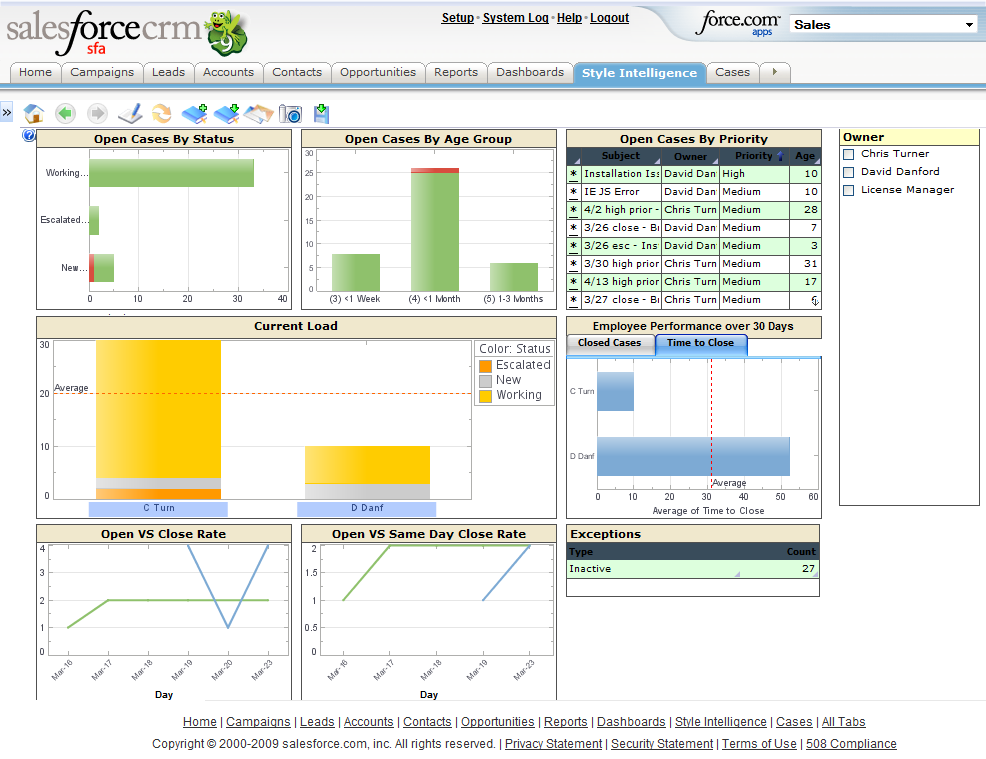Select the Time to Close tab
This screenshot has width=986, height=759.
point(701,343)
